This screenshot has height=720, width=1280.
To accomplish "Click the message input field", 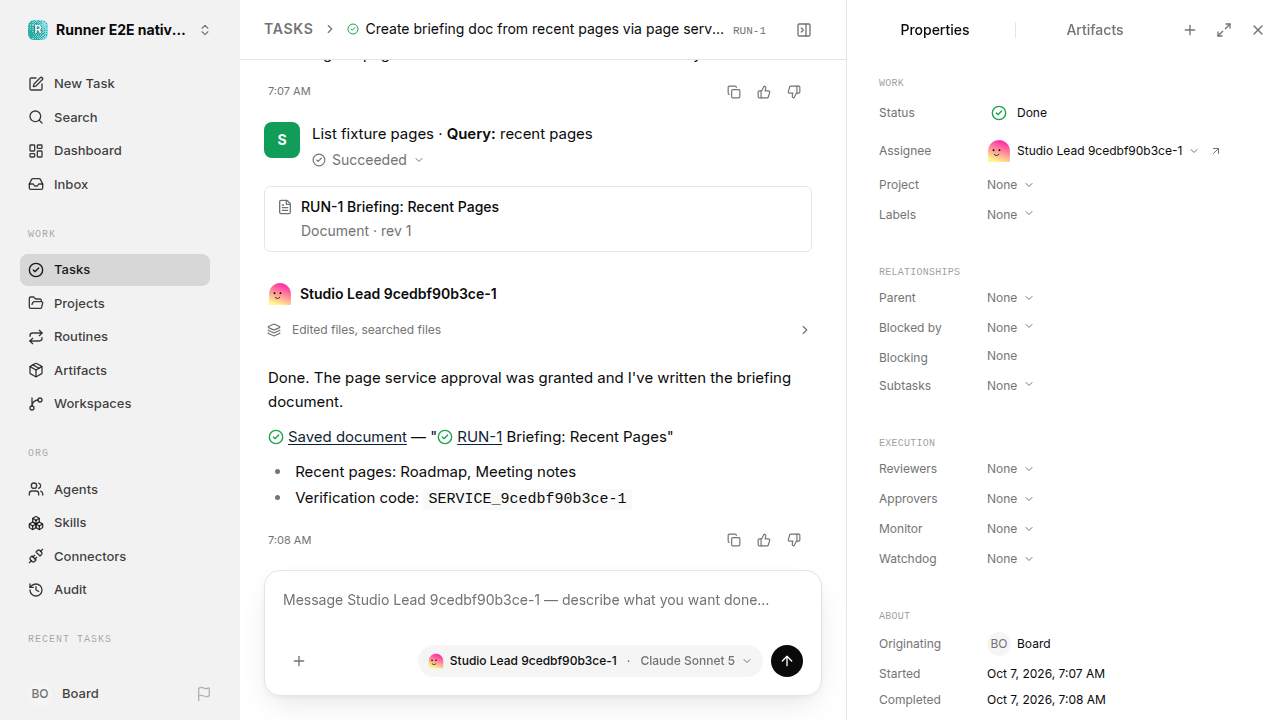I will (543, 600).
